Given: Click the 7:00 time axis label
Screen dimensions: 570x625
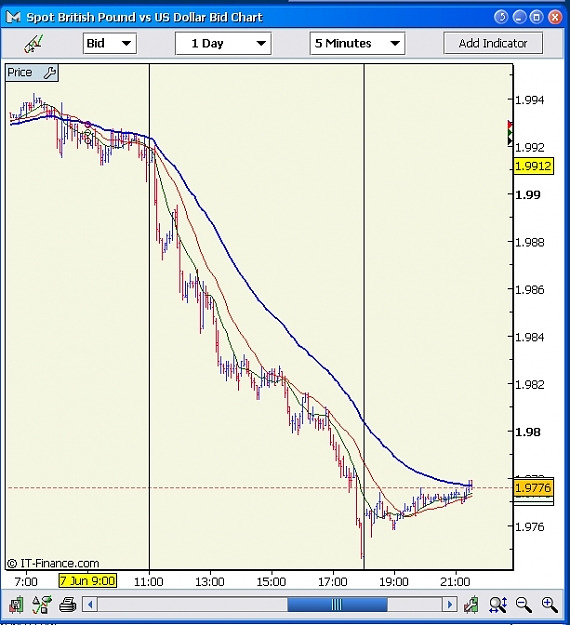Looking at the screenshot, I should pos(26,582).
